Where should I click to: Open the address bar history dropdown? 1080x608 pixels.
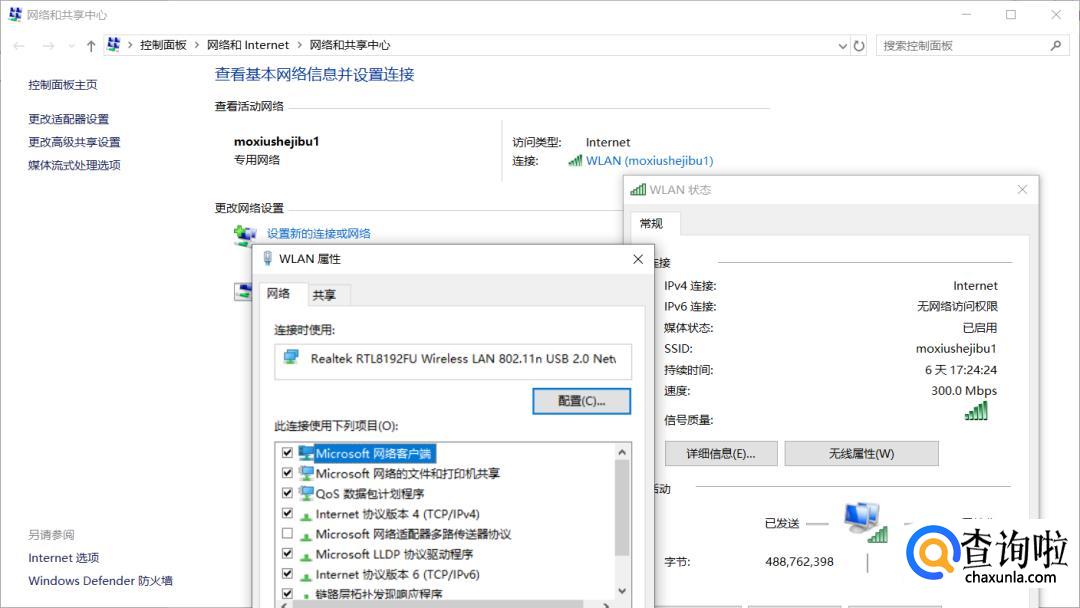pos(842,46)
